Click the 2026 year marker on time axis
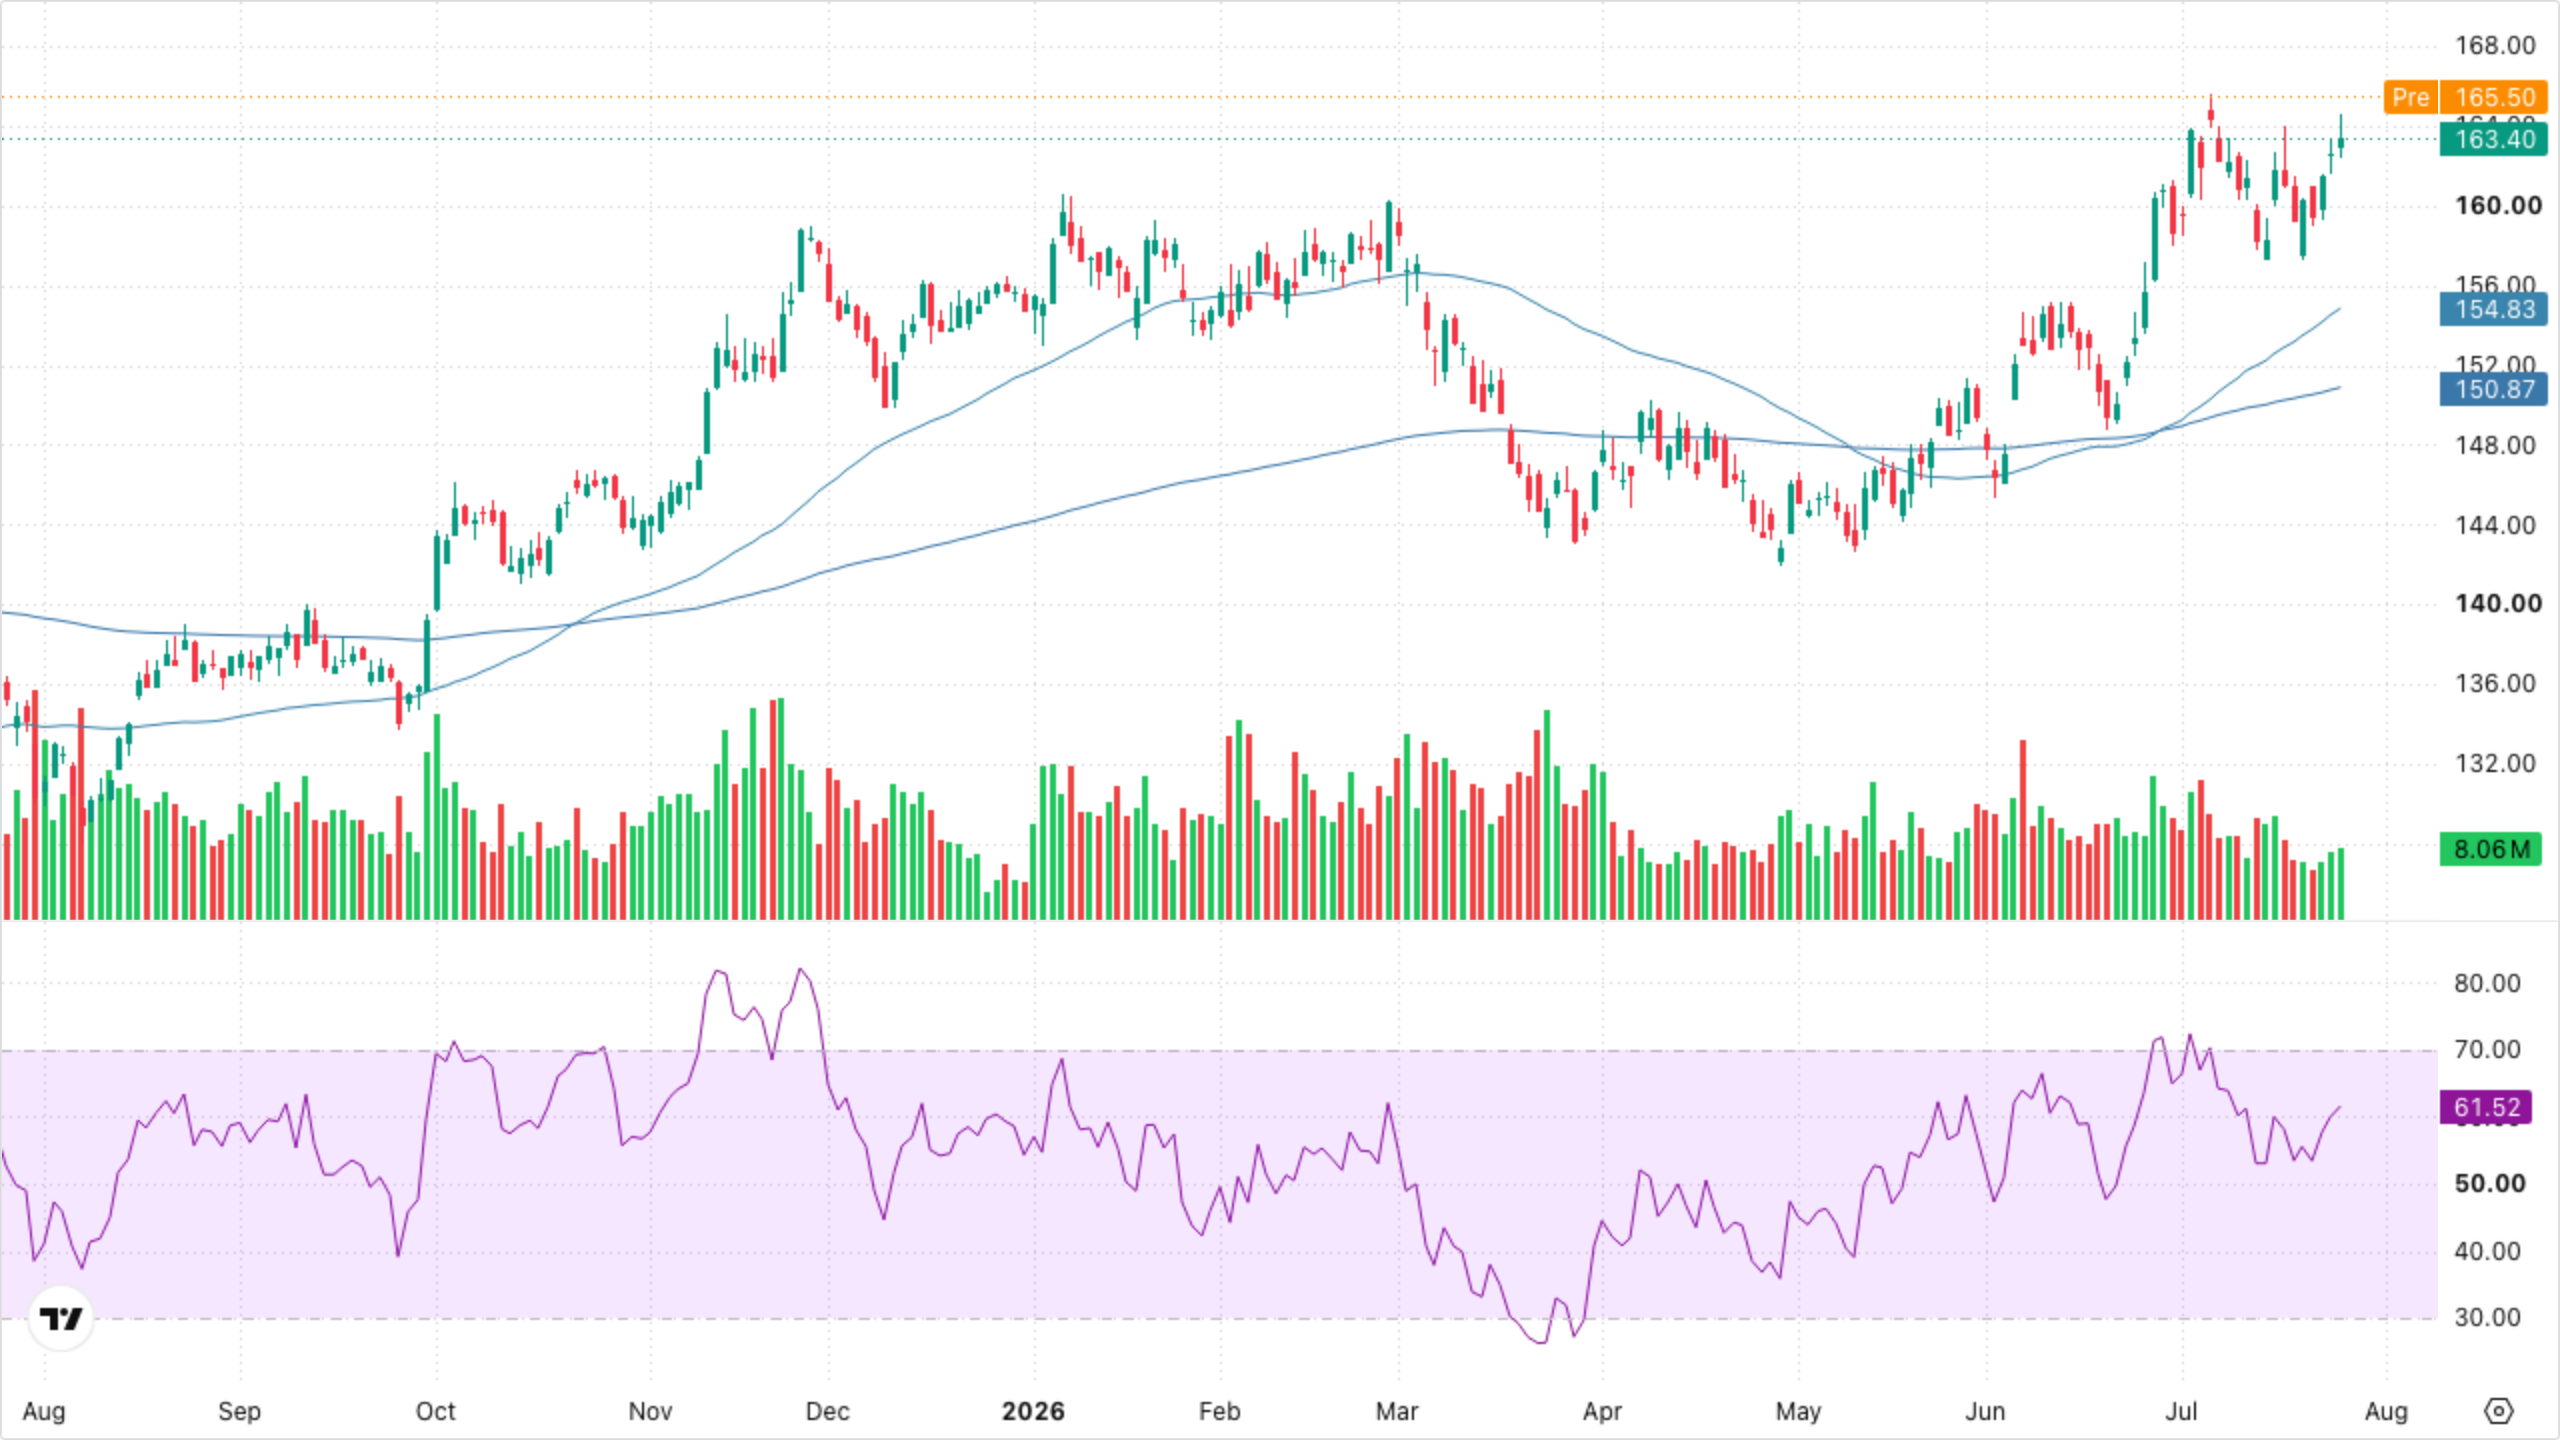This screenshot has width=2560, height=1440. coord(1033,1411)
